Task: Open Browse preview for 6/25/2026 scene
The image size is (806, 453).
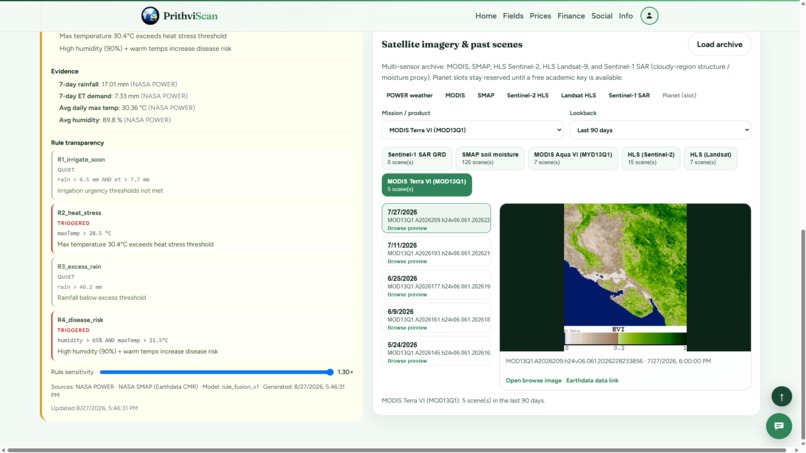Action: pyautogui.click(x=407, y=295)
